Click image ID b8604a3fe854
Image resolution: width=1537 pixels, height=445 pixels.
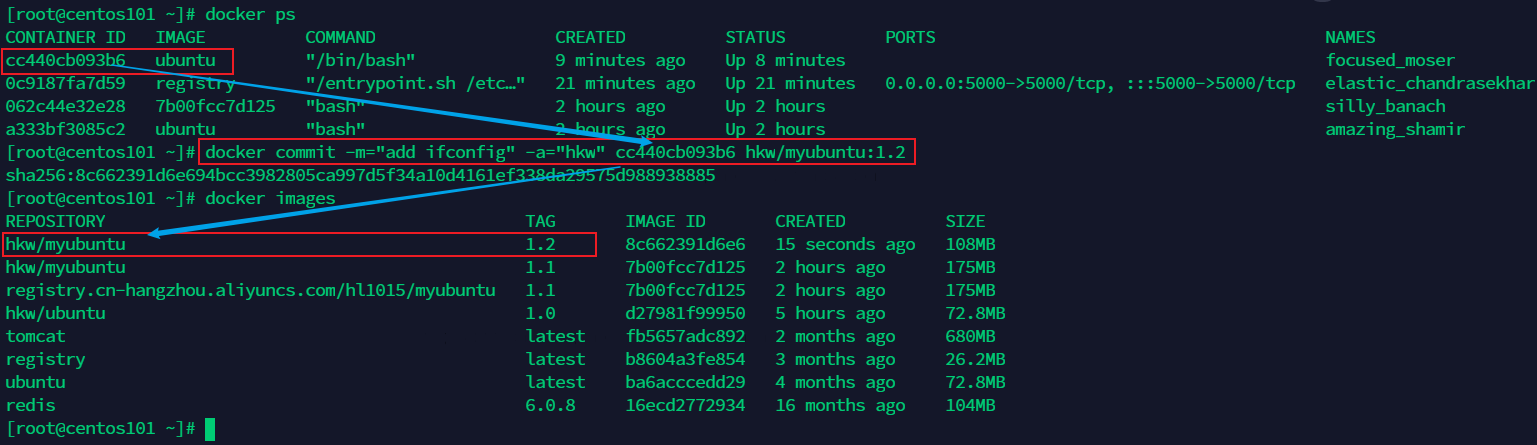pos(685,359)
